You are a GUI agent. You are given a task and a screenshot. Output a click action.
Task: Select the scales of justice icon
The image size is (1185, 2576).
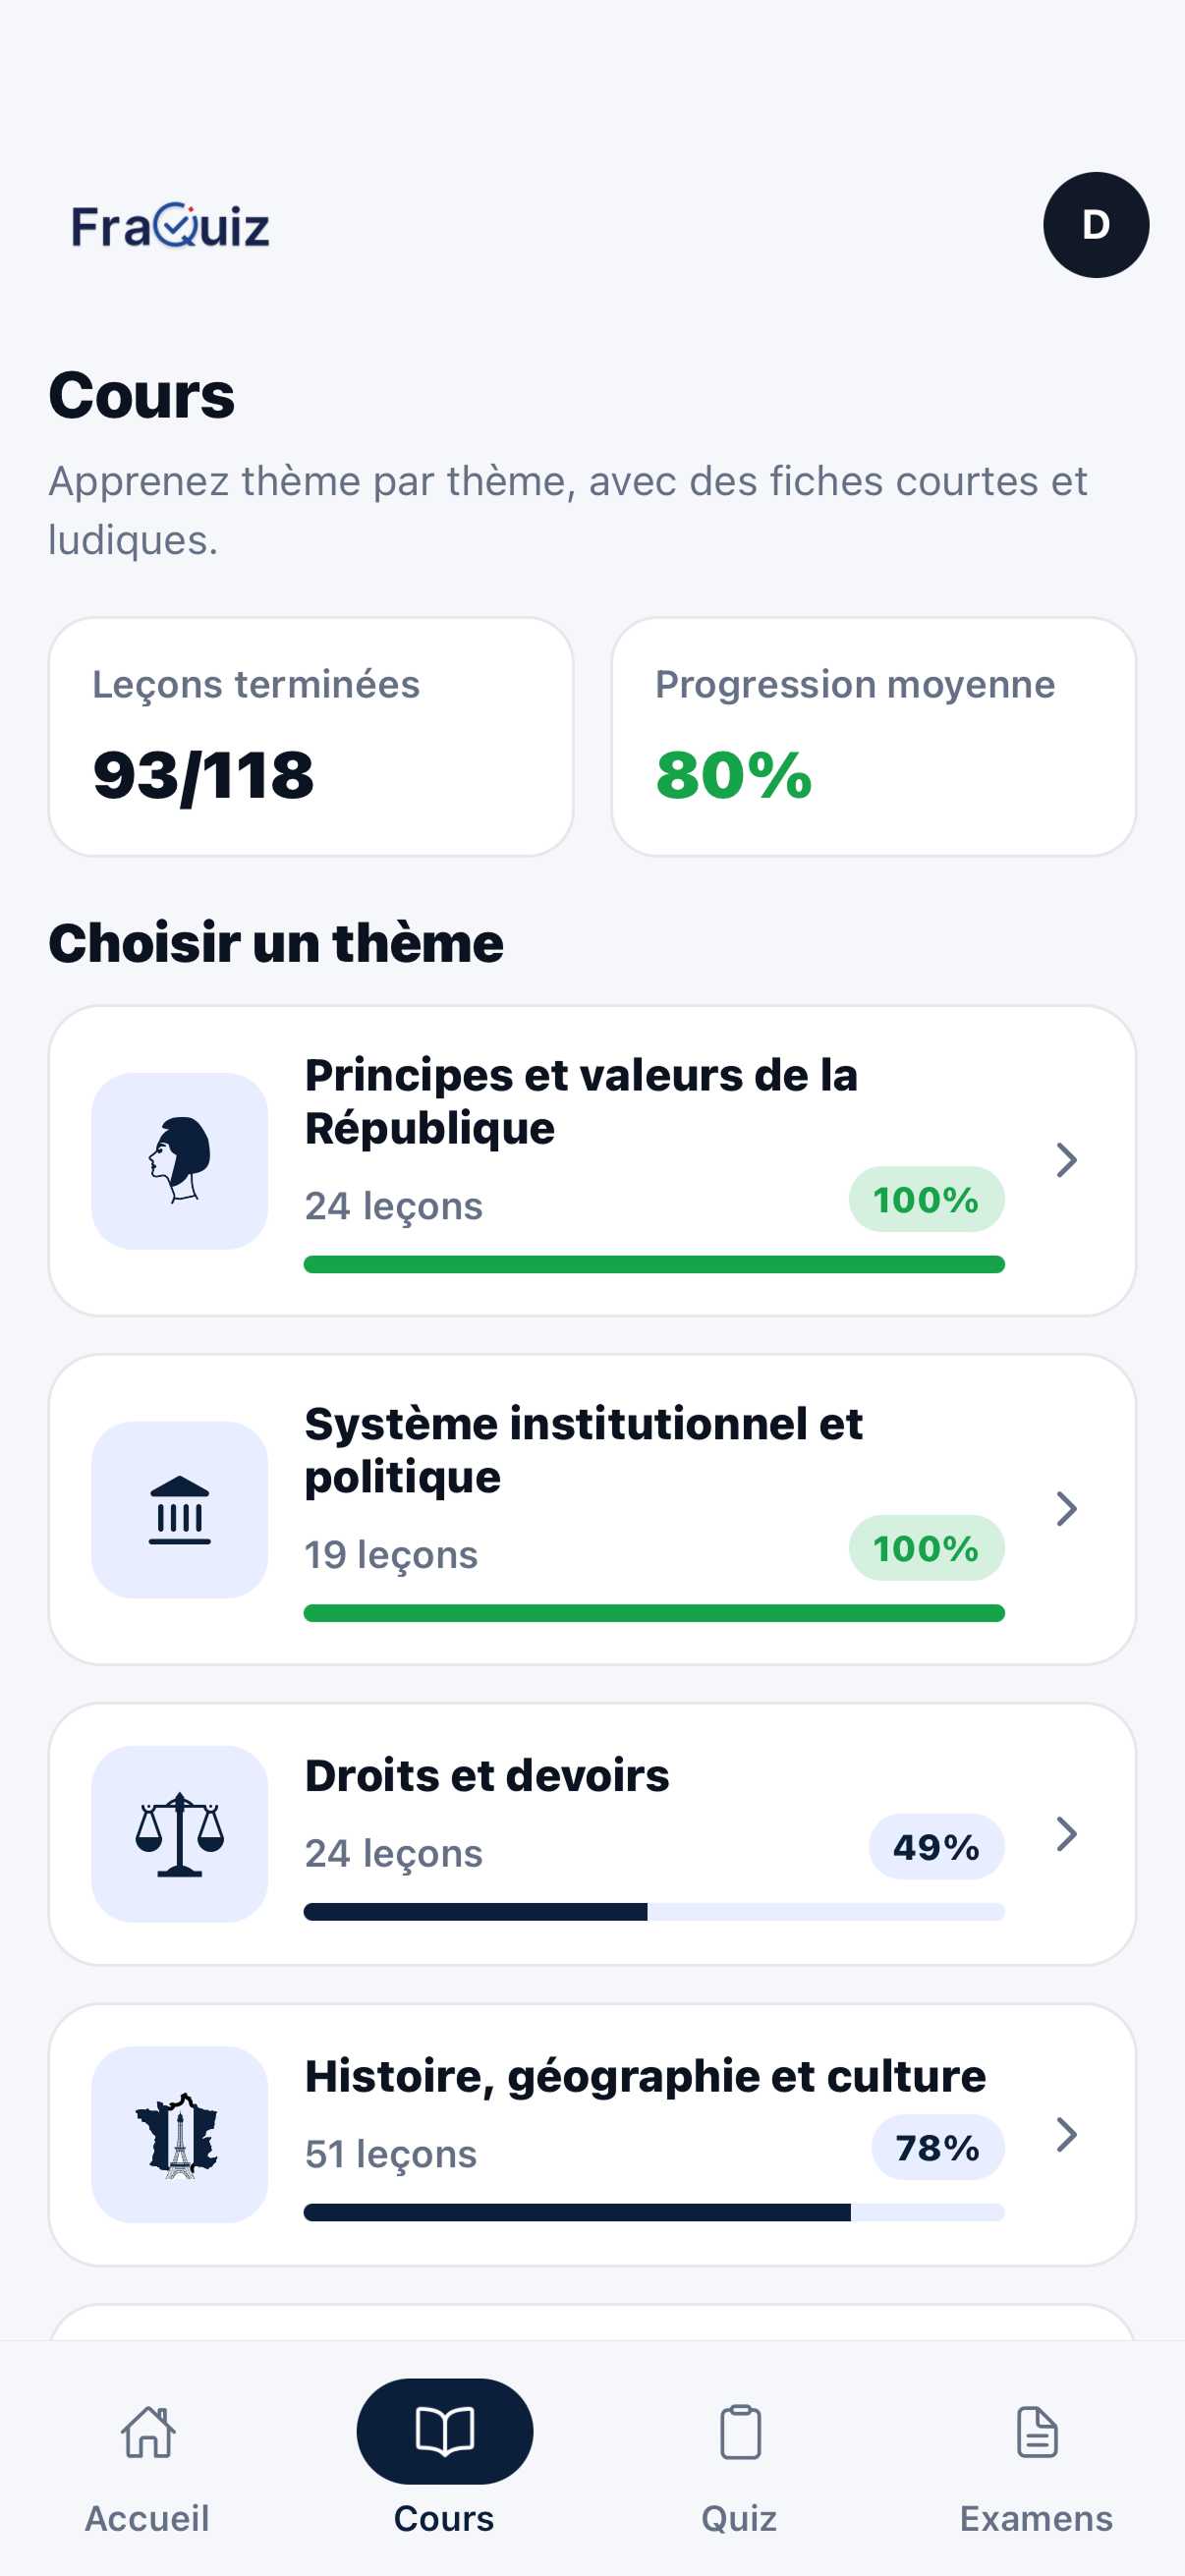pos(180,1834)
